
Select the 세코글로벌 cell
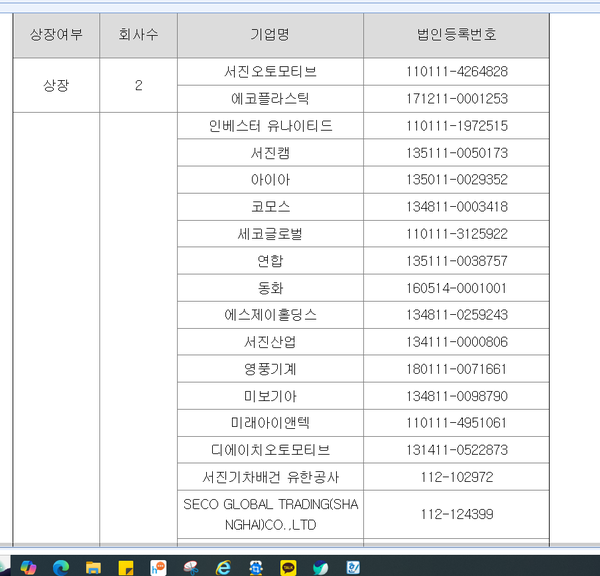[x=270, y=234]
